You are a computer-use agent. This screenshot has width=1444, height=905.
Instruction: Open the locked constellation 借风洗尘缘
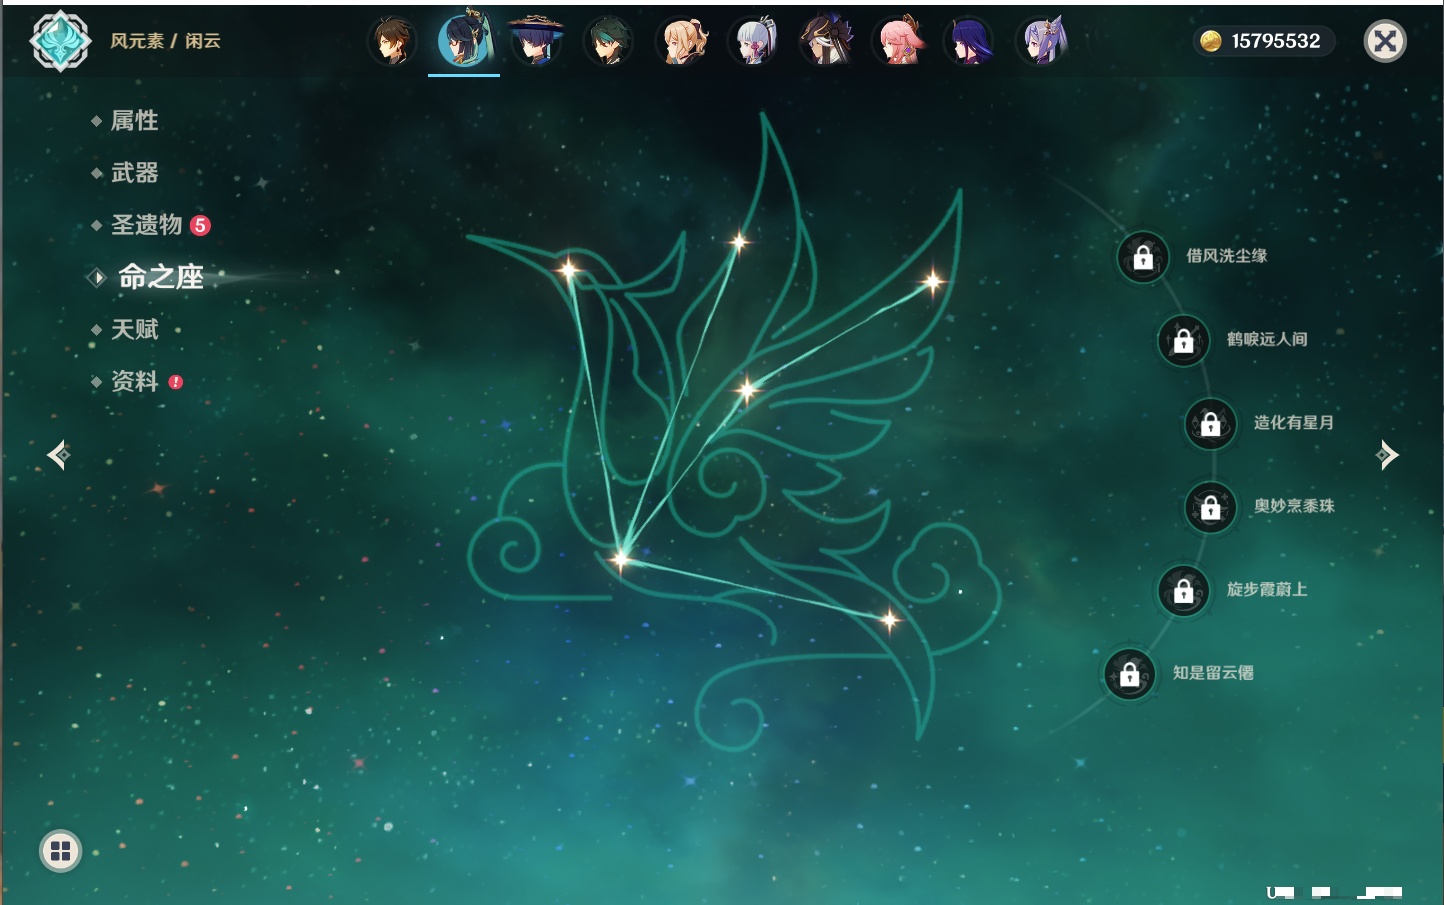coord(1143,257)
